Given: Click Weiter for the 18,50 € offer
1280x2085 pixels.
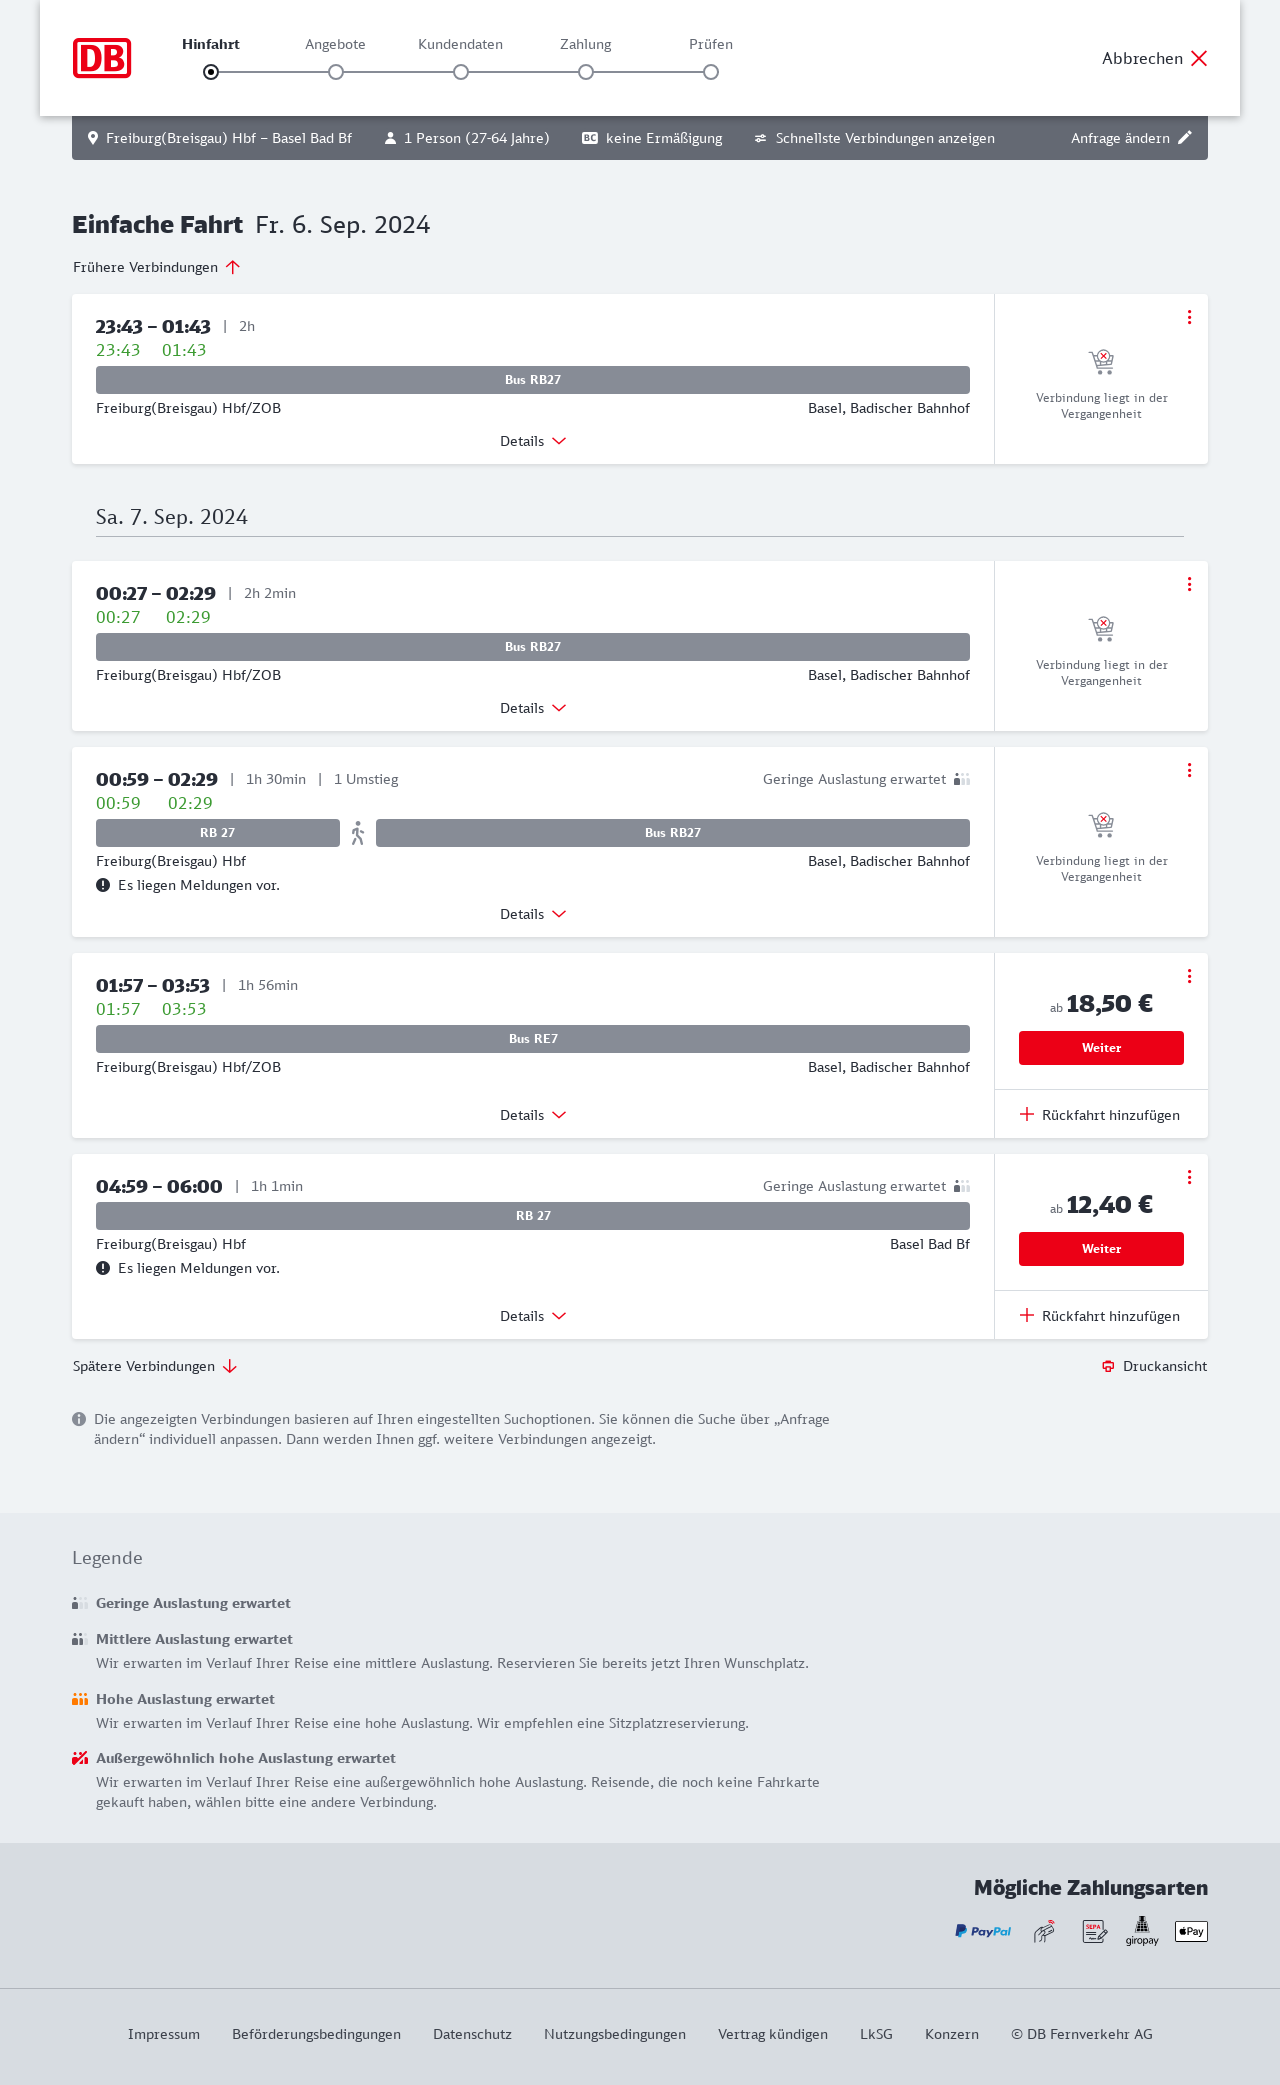Looking at the screenshot, I should pyautogui.click(x=1101, y=1048).
